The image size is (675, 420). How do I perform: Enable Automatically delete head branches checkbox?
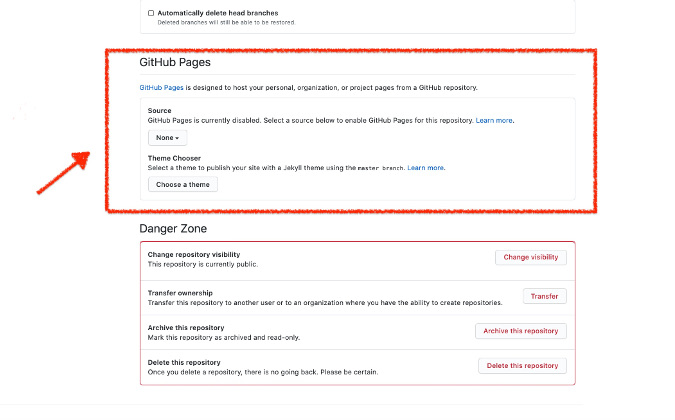(x=151, y=13)
